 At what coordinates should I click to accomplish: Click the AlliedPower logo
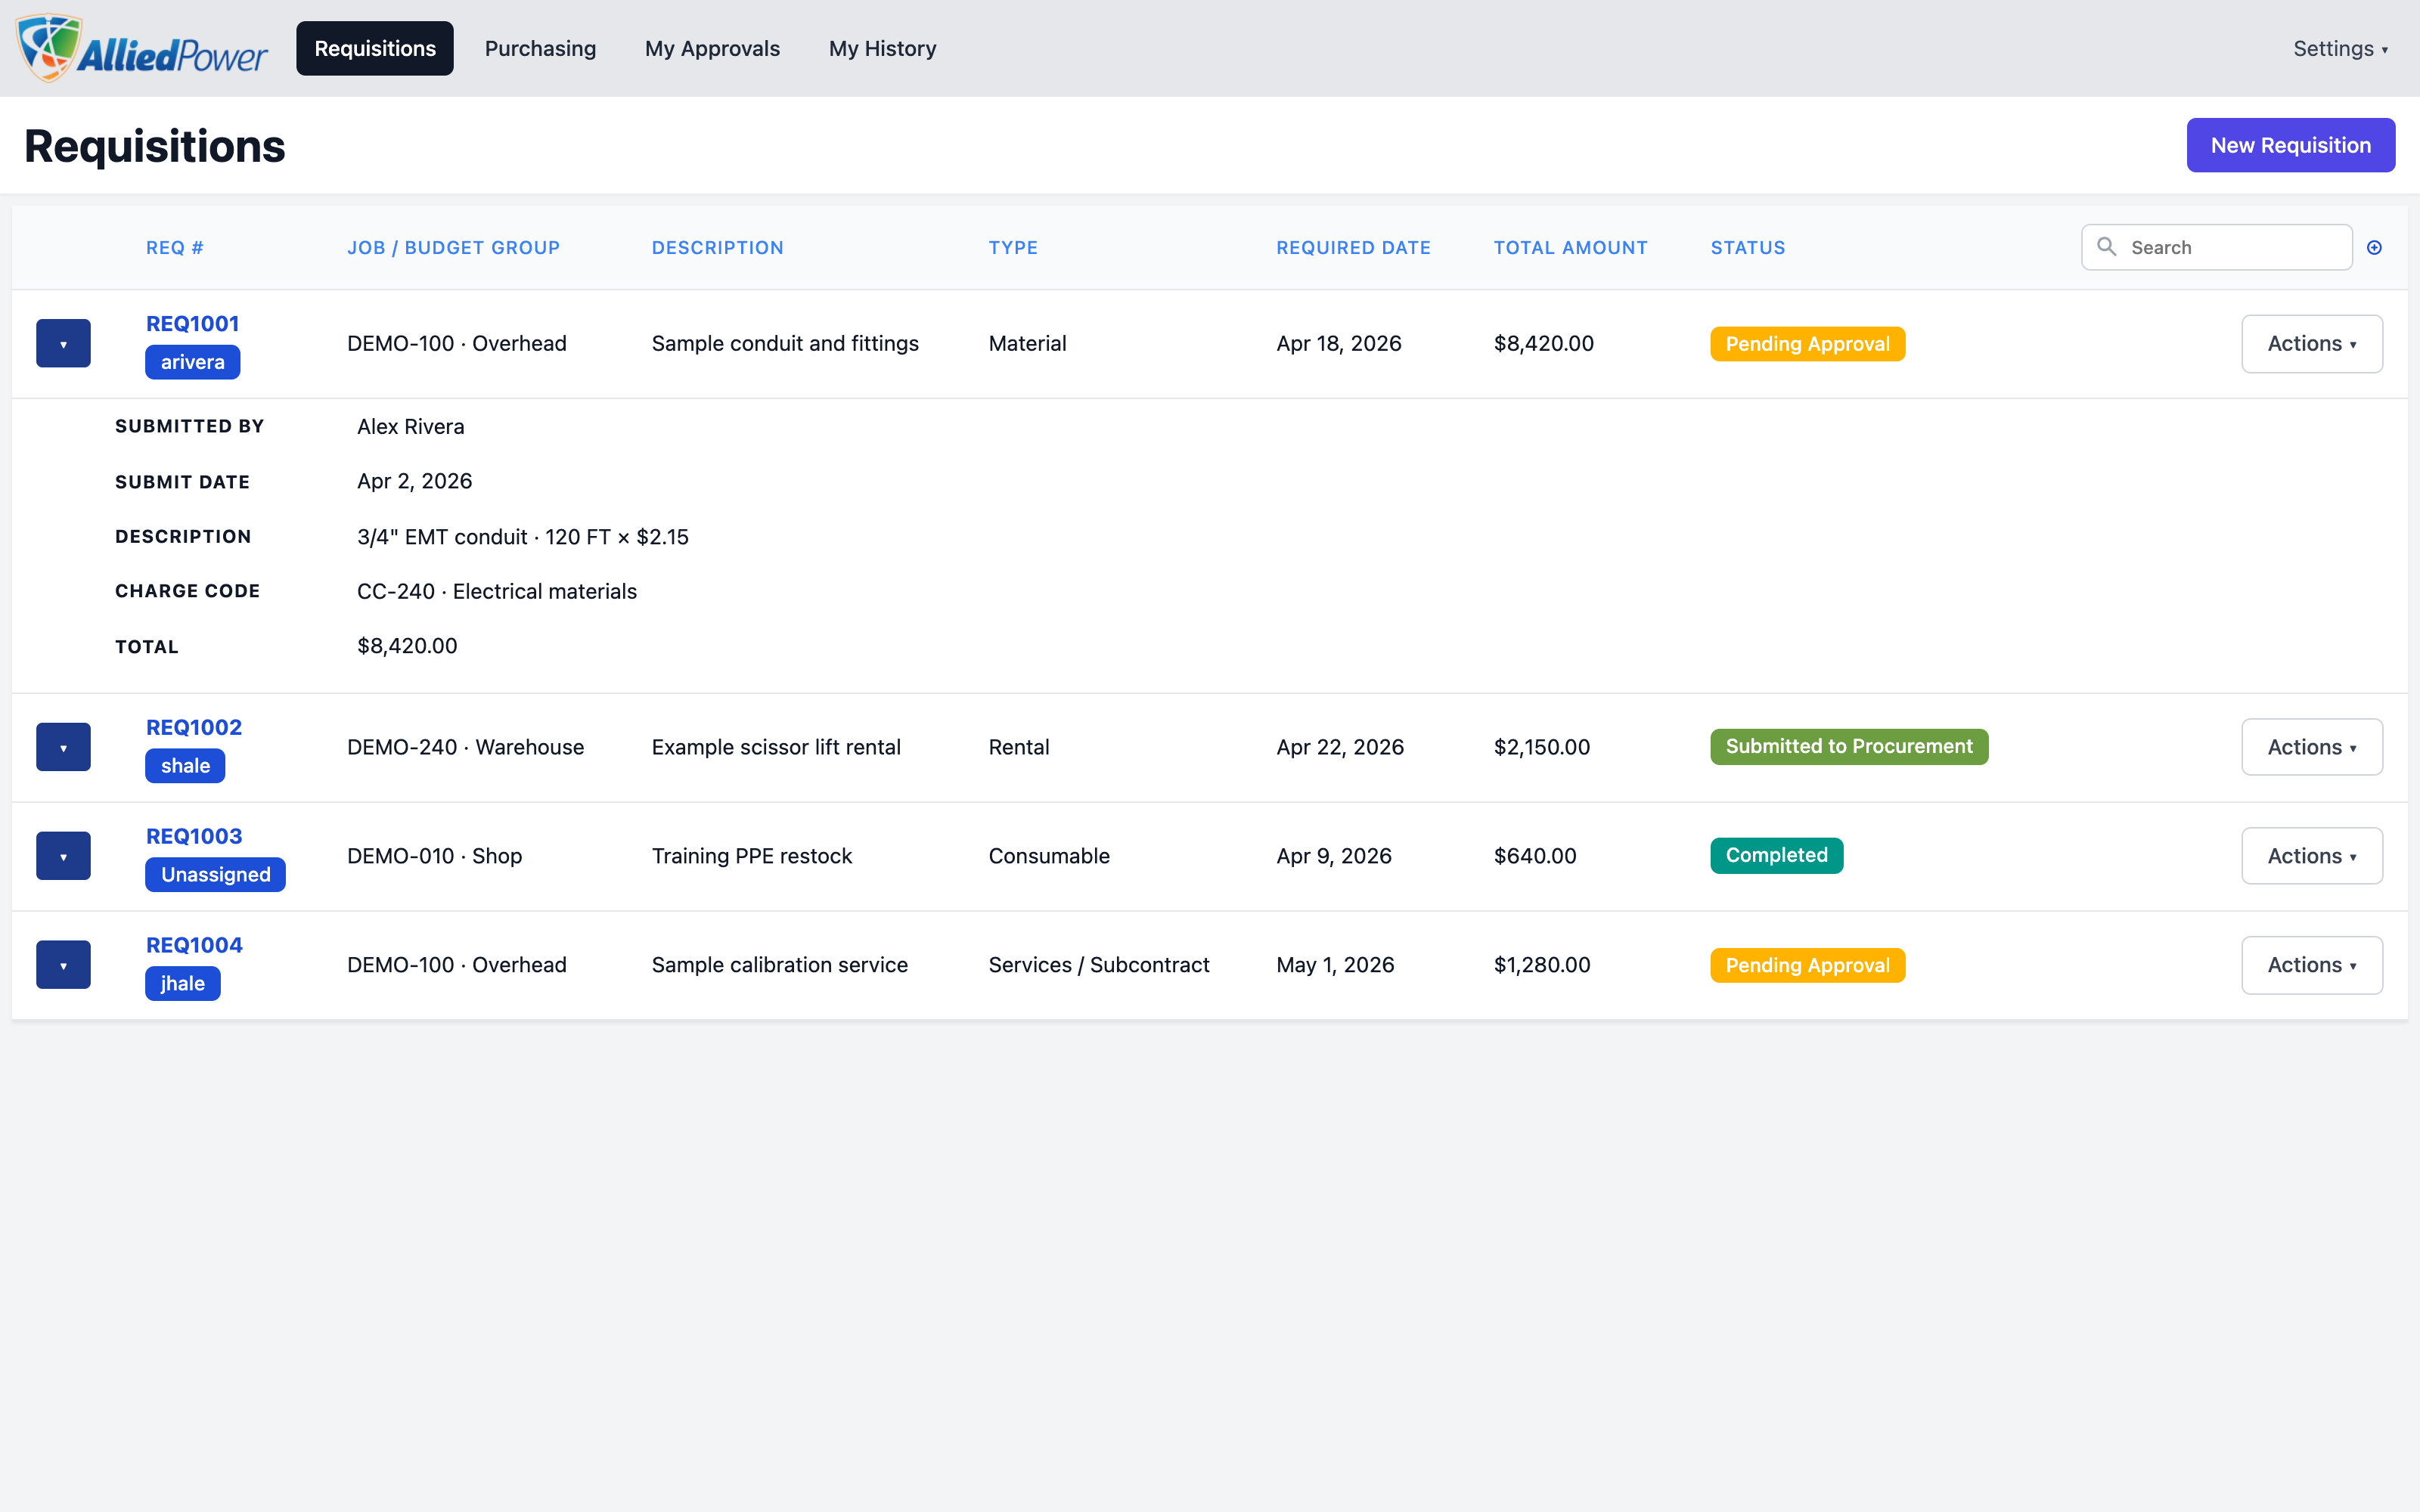(143, 48)
